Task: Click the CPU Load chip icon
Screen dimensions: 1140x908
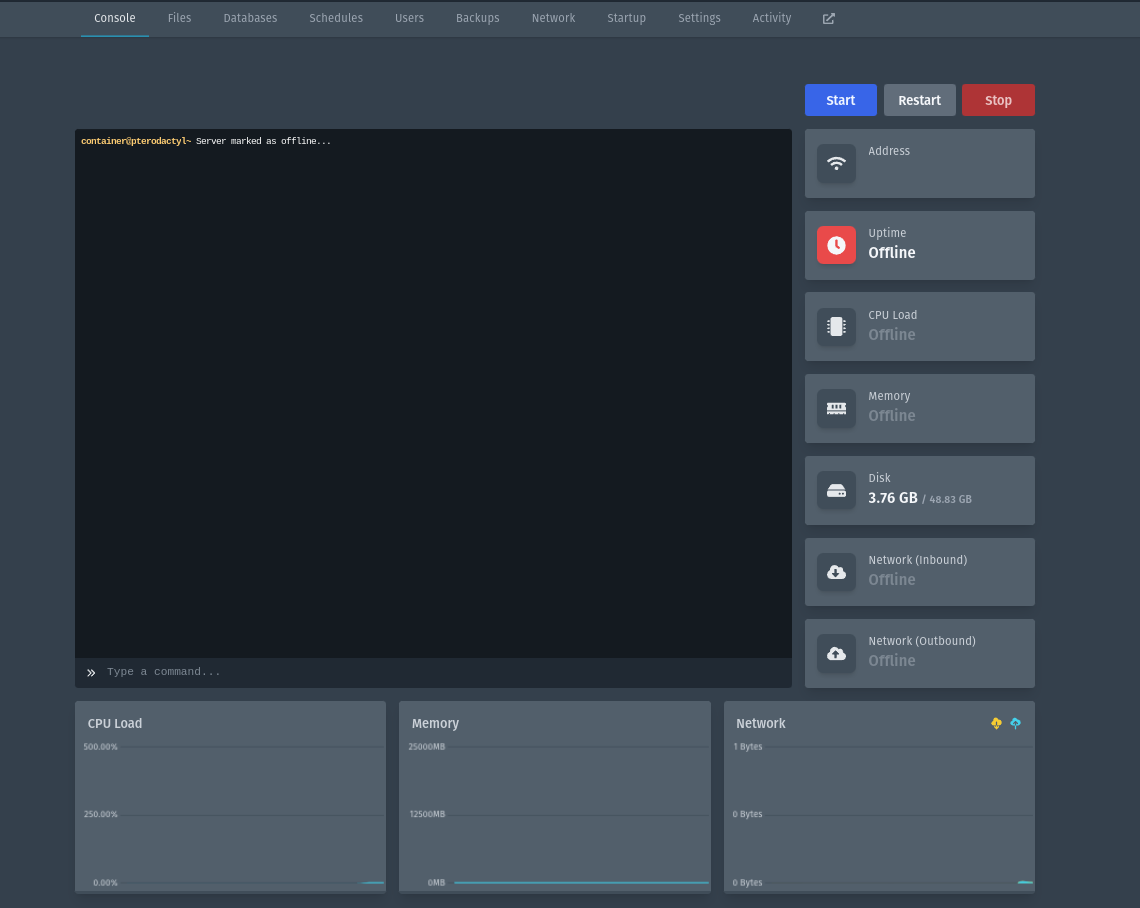Action: (836, 326)
